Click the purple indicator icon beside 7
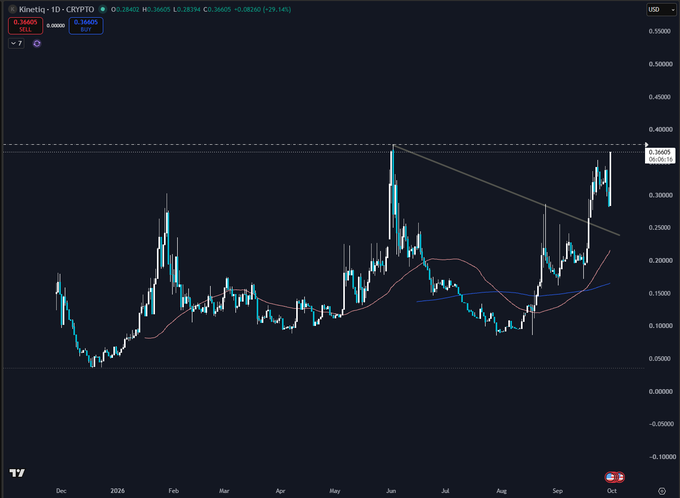Viewport: 680px width, 498px height. point(37,43)
